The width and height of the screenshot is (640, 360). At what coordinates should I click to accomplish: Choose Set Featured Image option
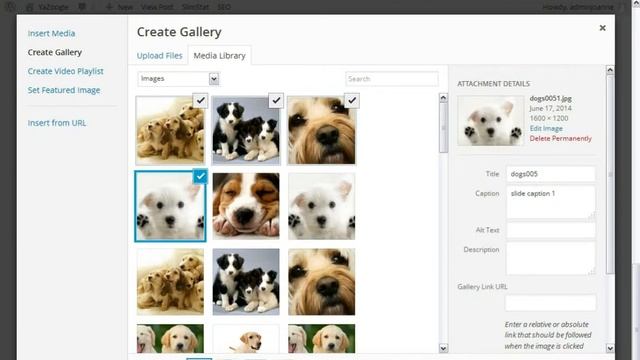[64, 90]
